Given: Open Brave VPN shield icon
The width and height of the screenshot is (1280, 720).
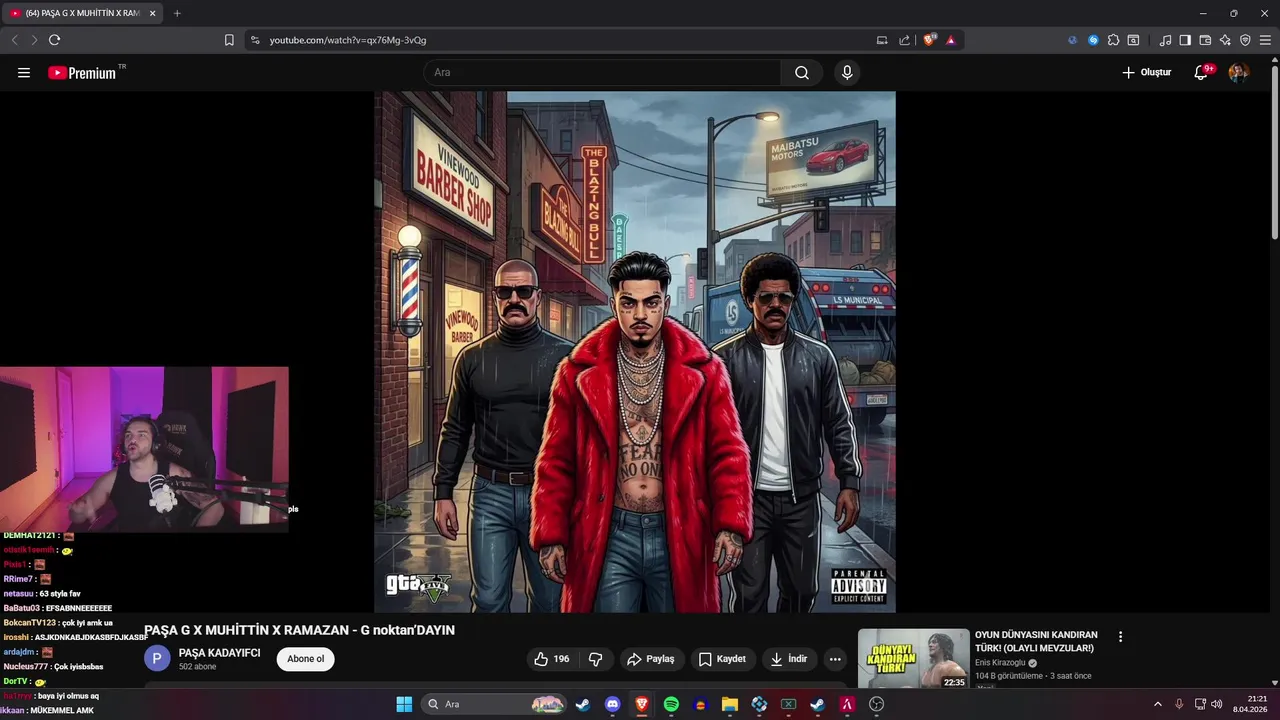Looking at the screenshot, I should point(1245,40).
